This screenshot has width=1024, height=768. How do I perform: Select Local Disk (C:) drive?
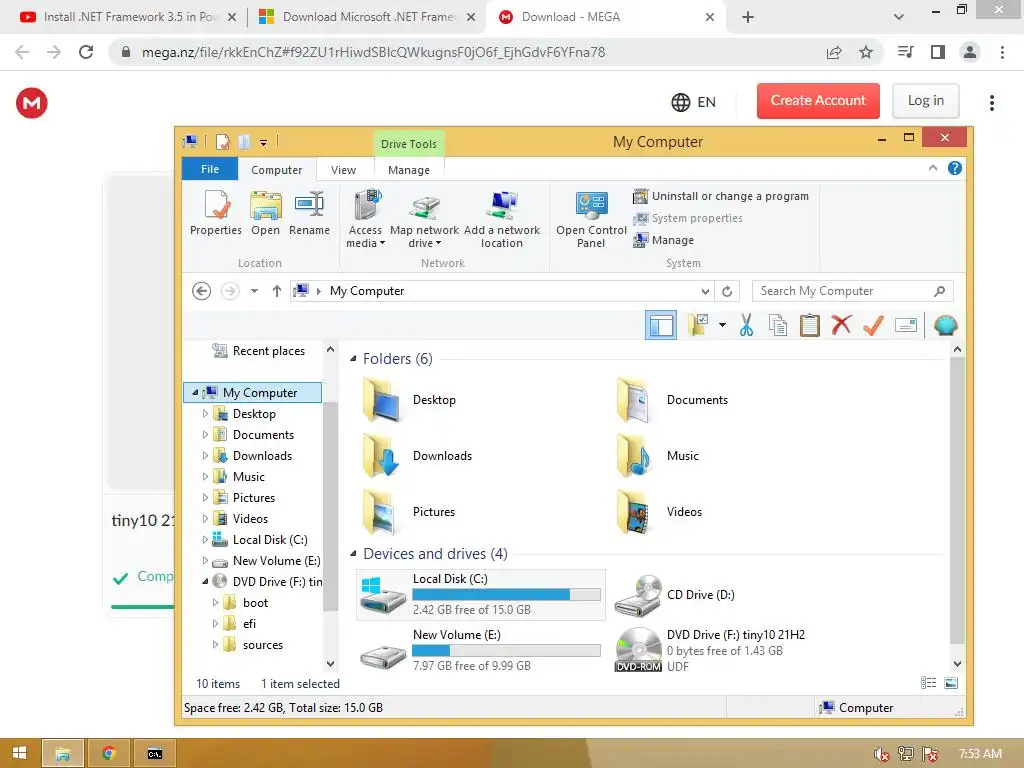481,594
